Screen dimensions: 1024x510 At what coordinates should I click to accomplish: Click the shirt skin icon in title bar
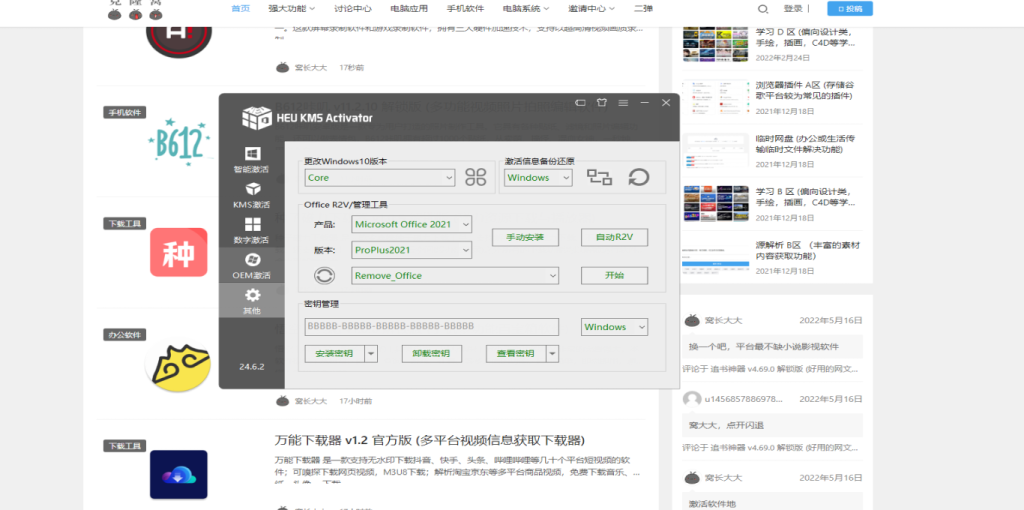coord(601,103)
